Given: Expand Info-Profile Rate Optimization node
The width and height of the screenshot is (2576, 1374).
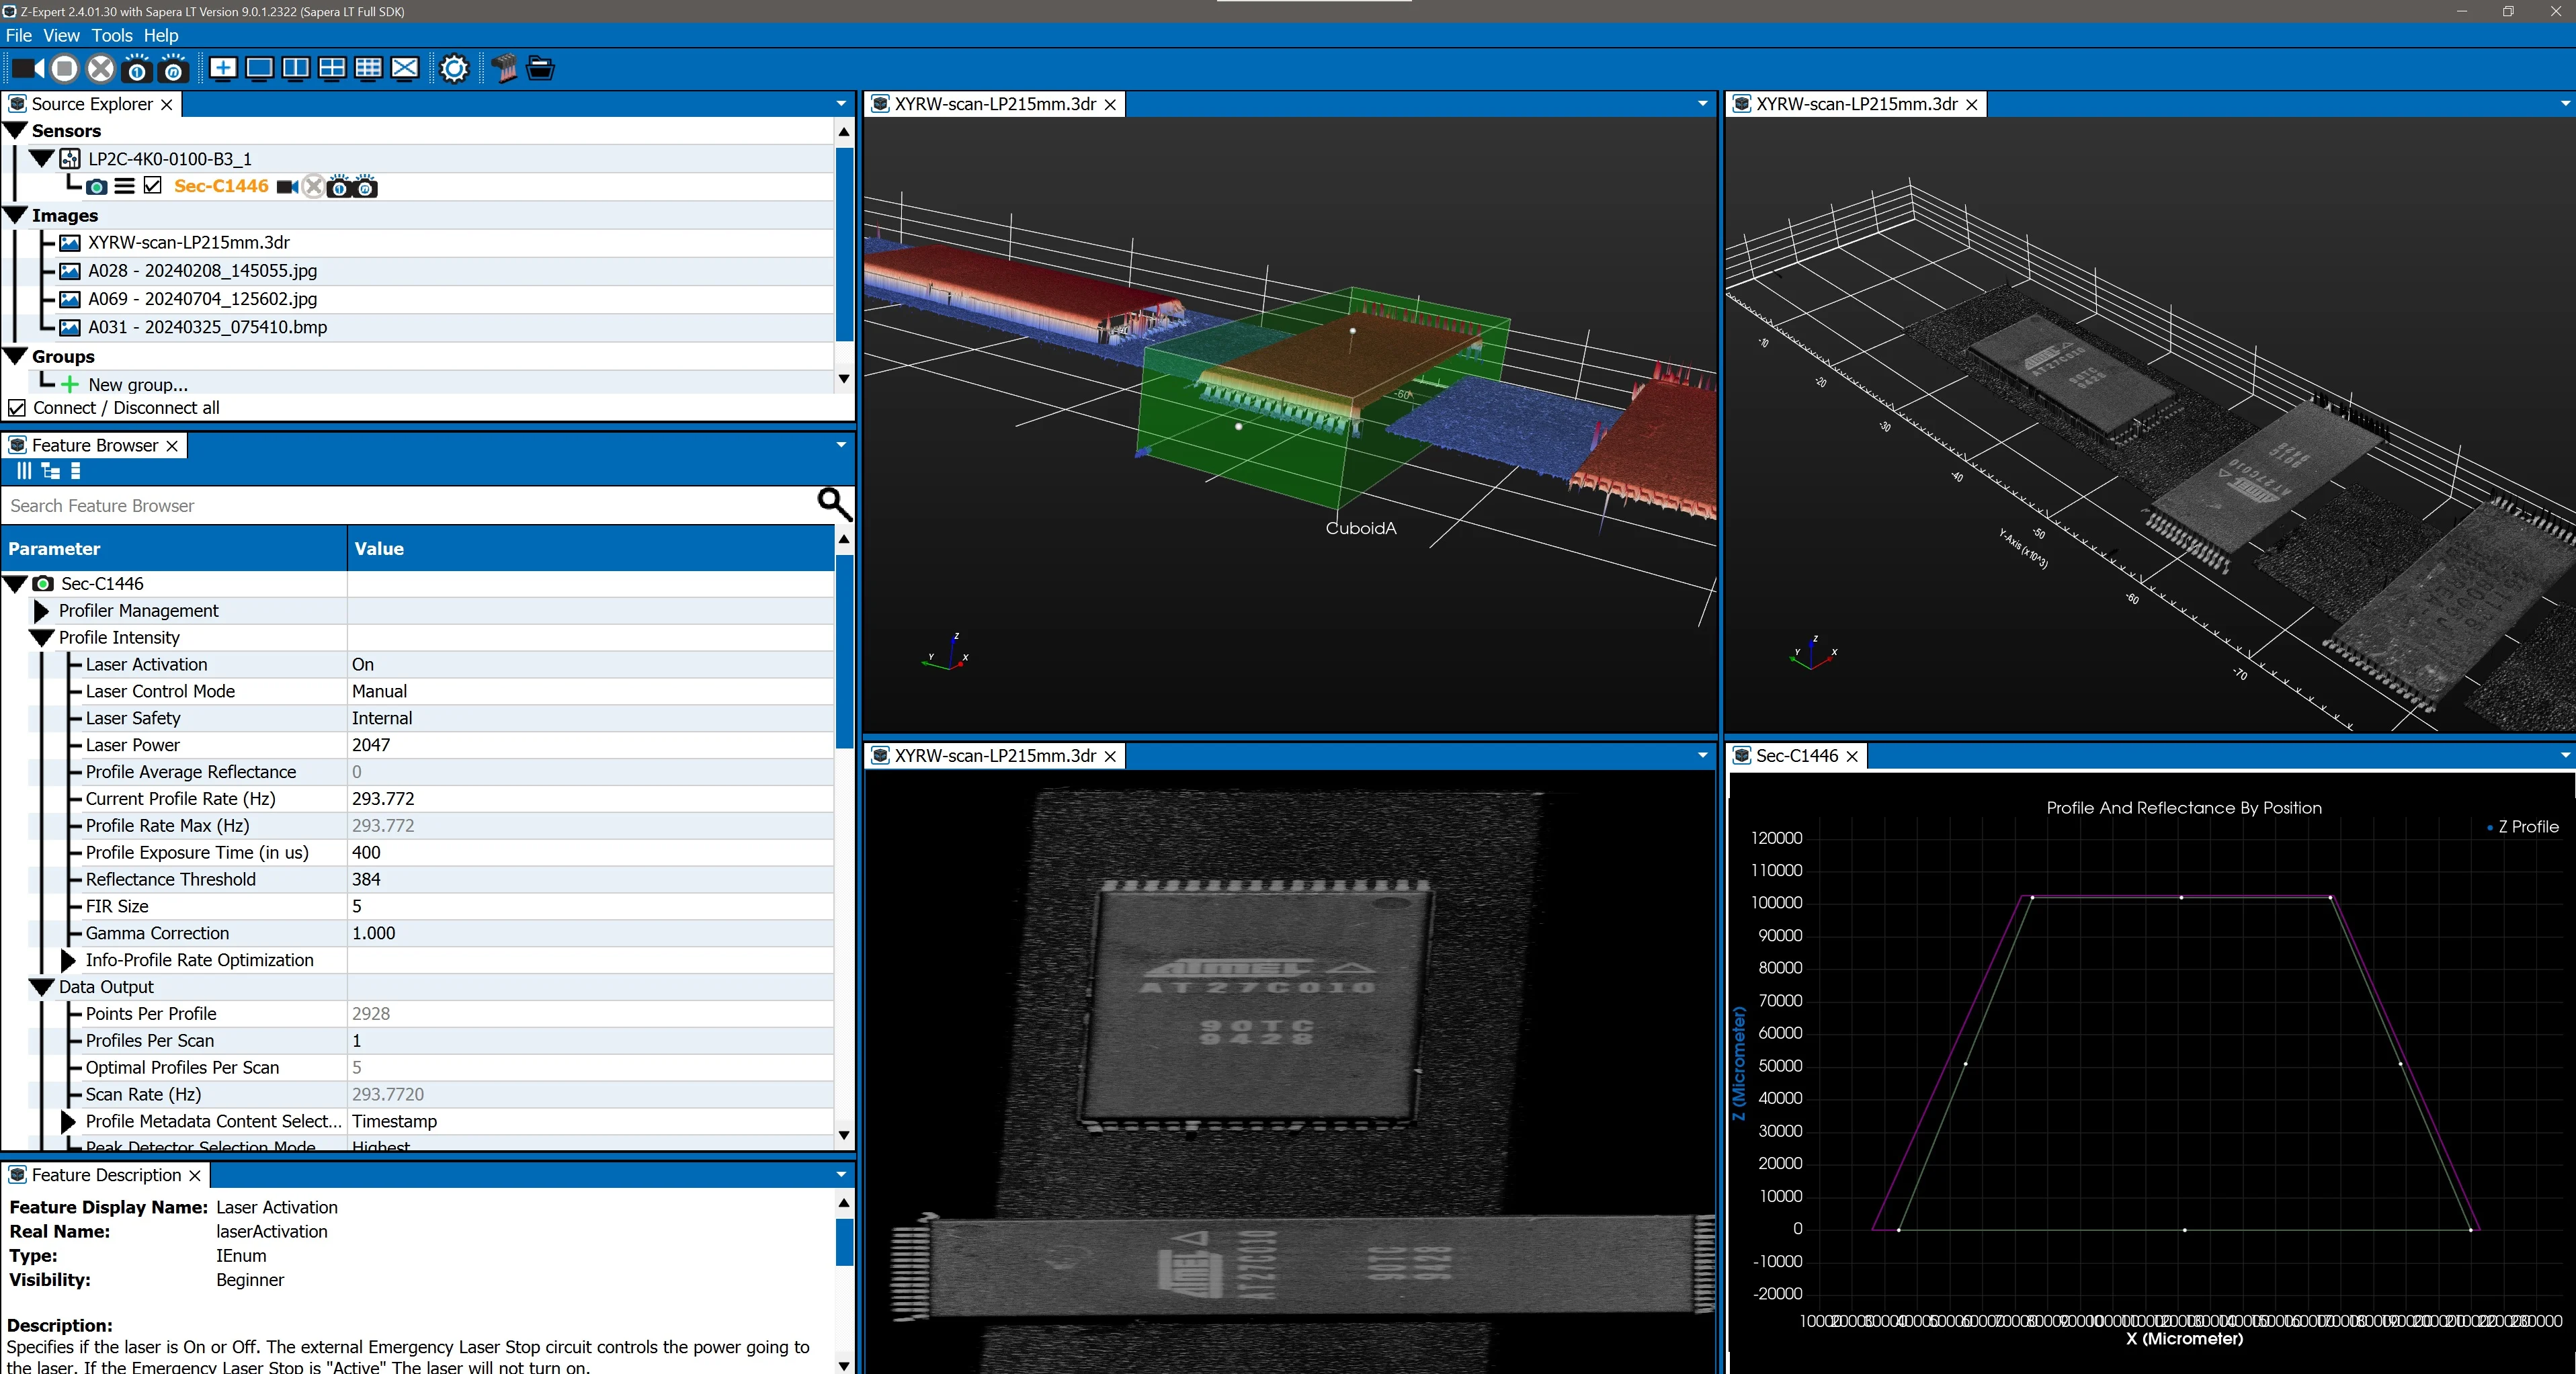Looking at the screenshot, I should [x=69, y=960].
